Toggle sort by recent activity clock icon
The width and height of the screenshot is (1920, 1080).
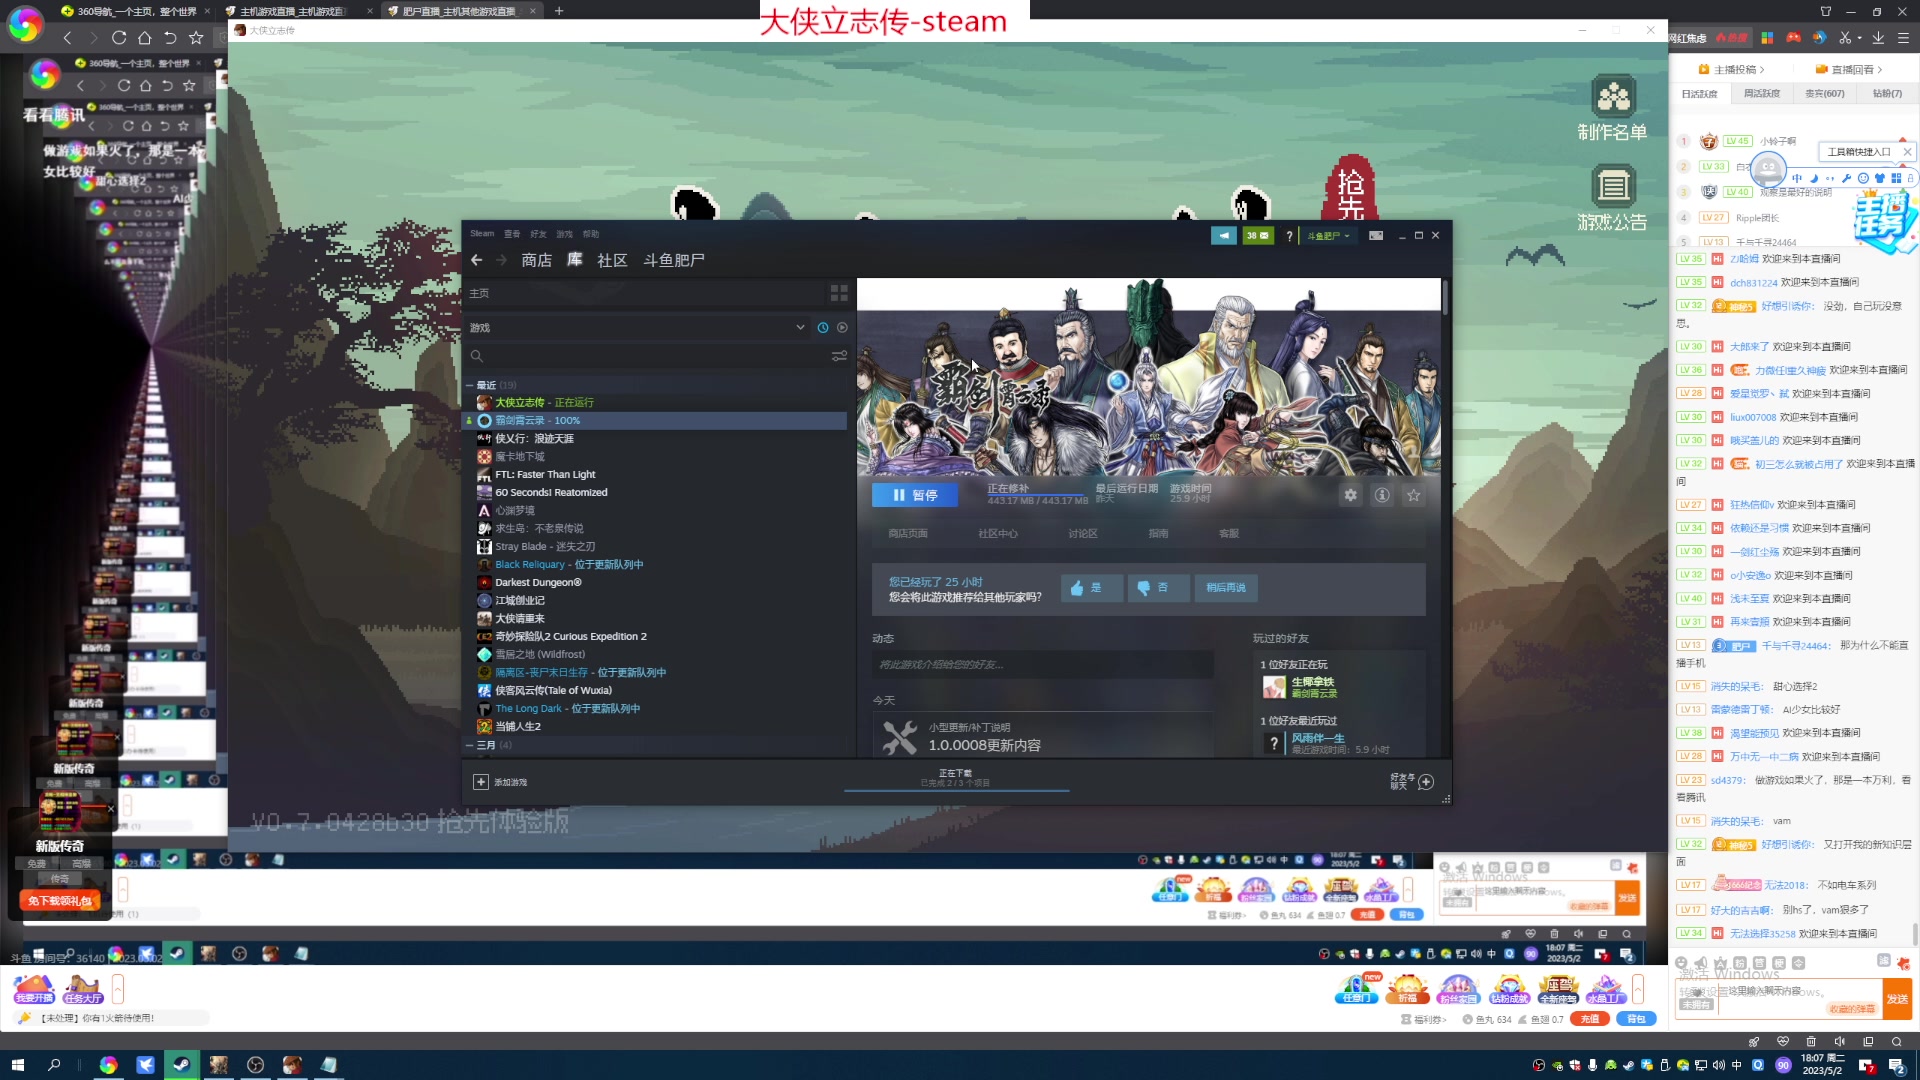click(823, 328)
